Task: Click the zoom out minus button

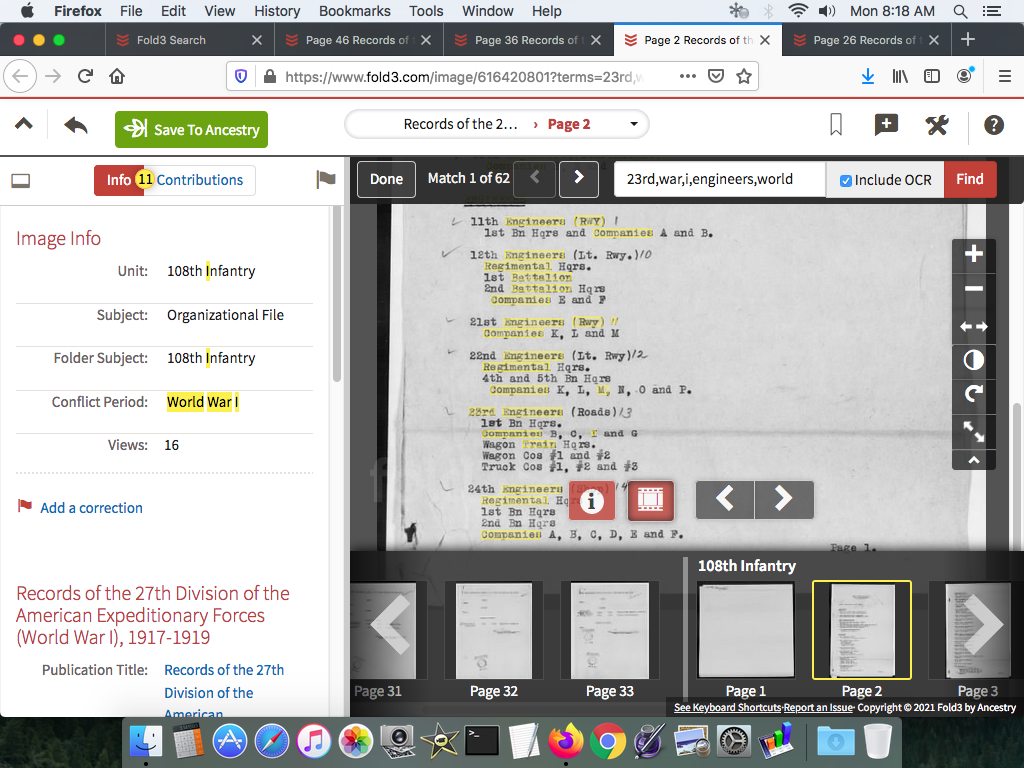Action: (x=974, y=290)
